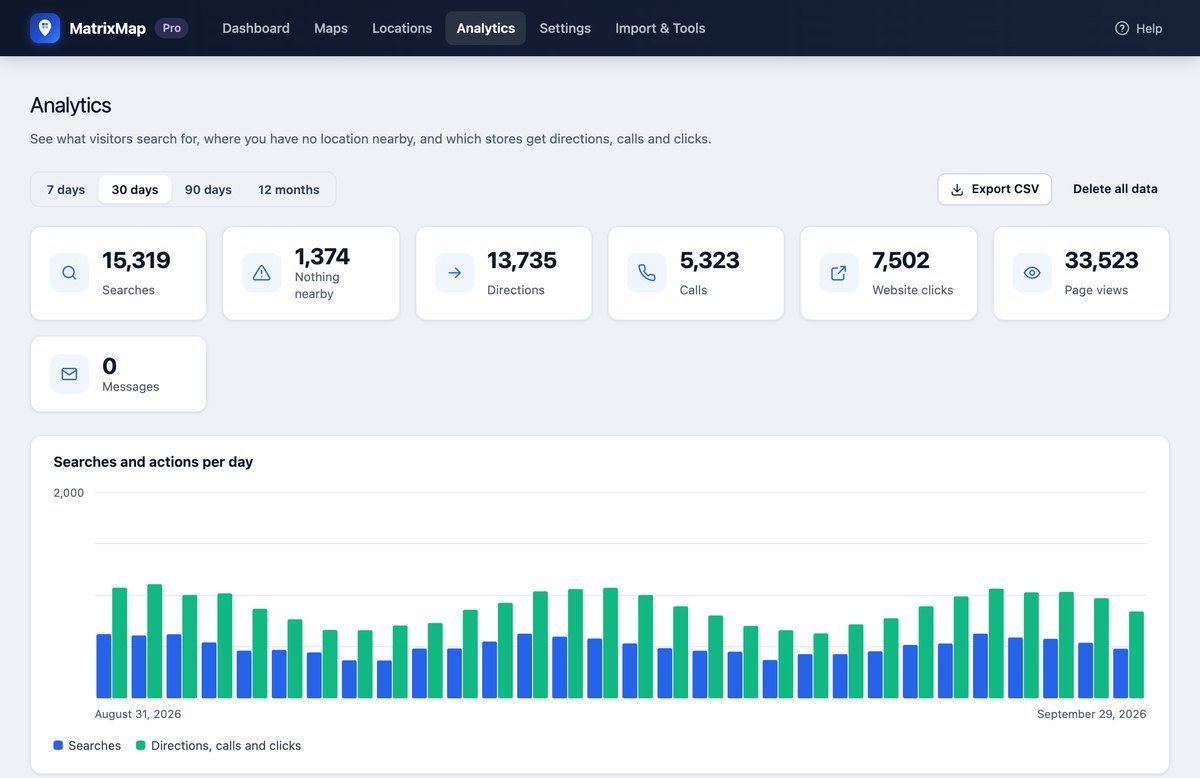The width and height of the screenshot is (1200, 778).
Task: Open Import & Tools
Action: pos(660,28)
